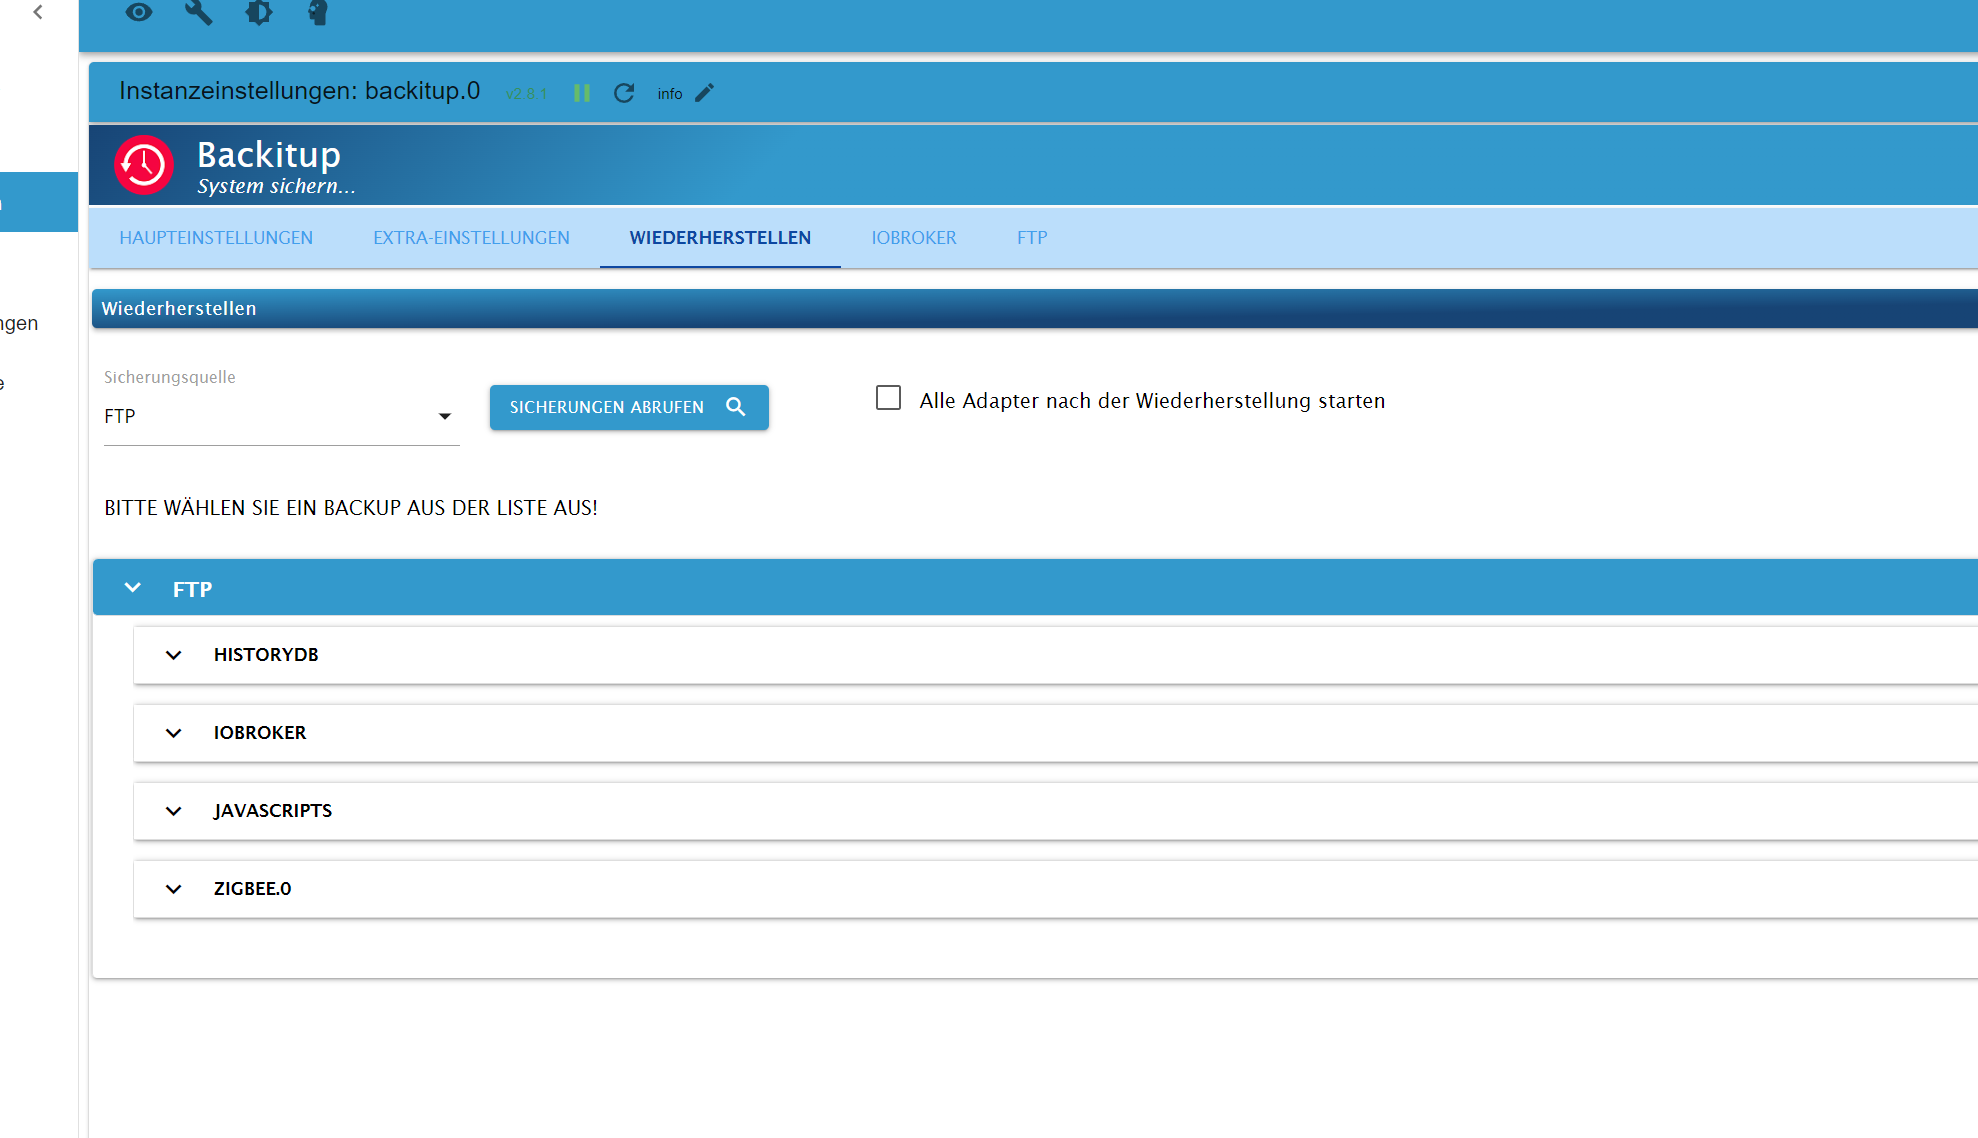Edit the instance info with the pencil icon
Image resolution: width=1978 pixels, height=1138 pixels.
click(x=705, y=93)
